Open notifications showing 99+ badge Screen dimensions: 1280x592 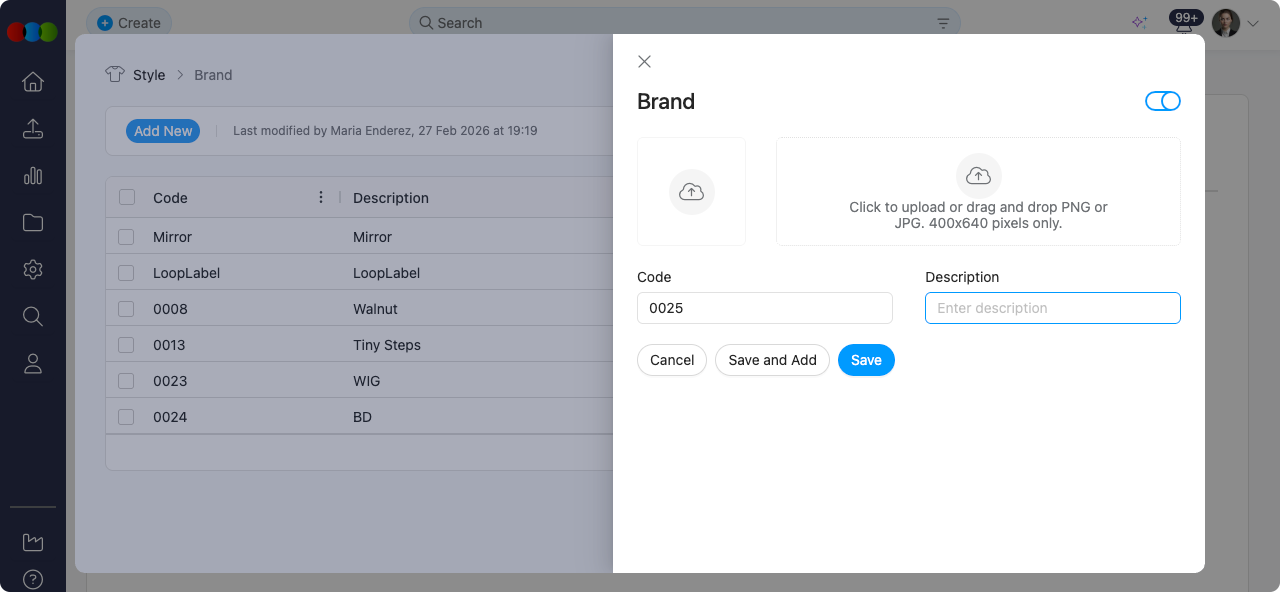(x=1185, y=18)
